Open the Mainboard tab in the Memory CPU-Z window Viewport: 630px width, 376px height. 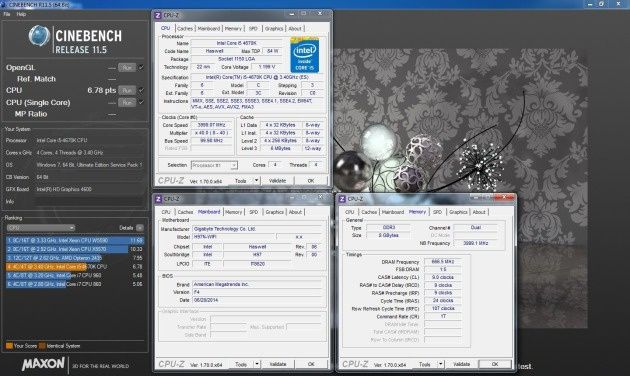pyautogui.click(x=393, y=212)
